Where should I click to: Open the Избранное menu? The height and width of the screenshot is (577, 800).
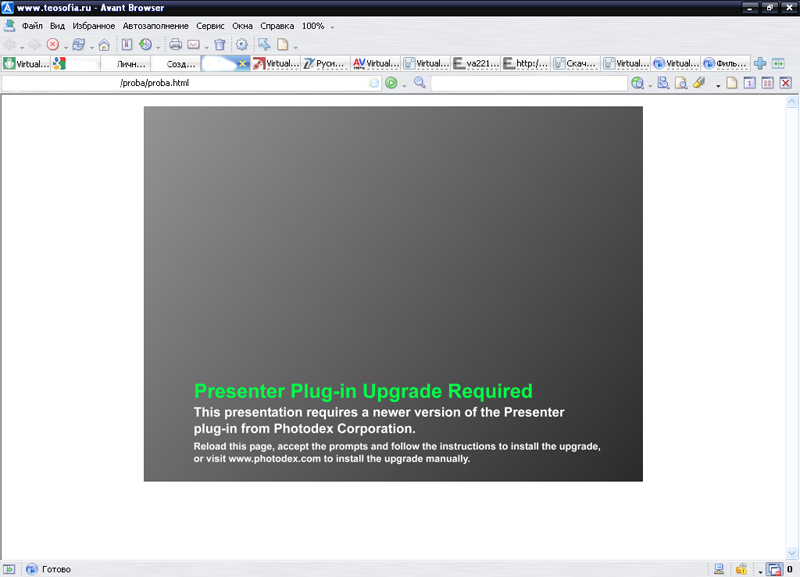(93, 26)
